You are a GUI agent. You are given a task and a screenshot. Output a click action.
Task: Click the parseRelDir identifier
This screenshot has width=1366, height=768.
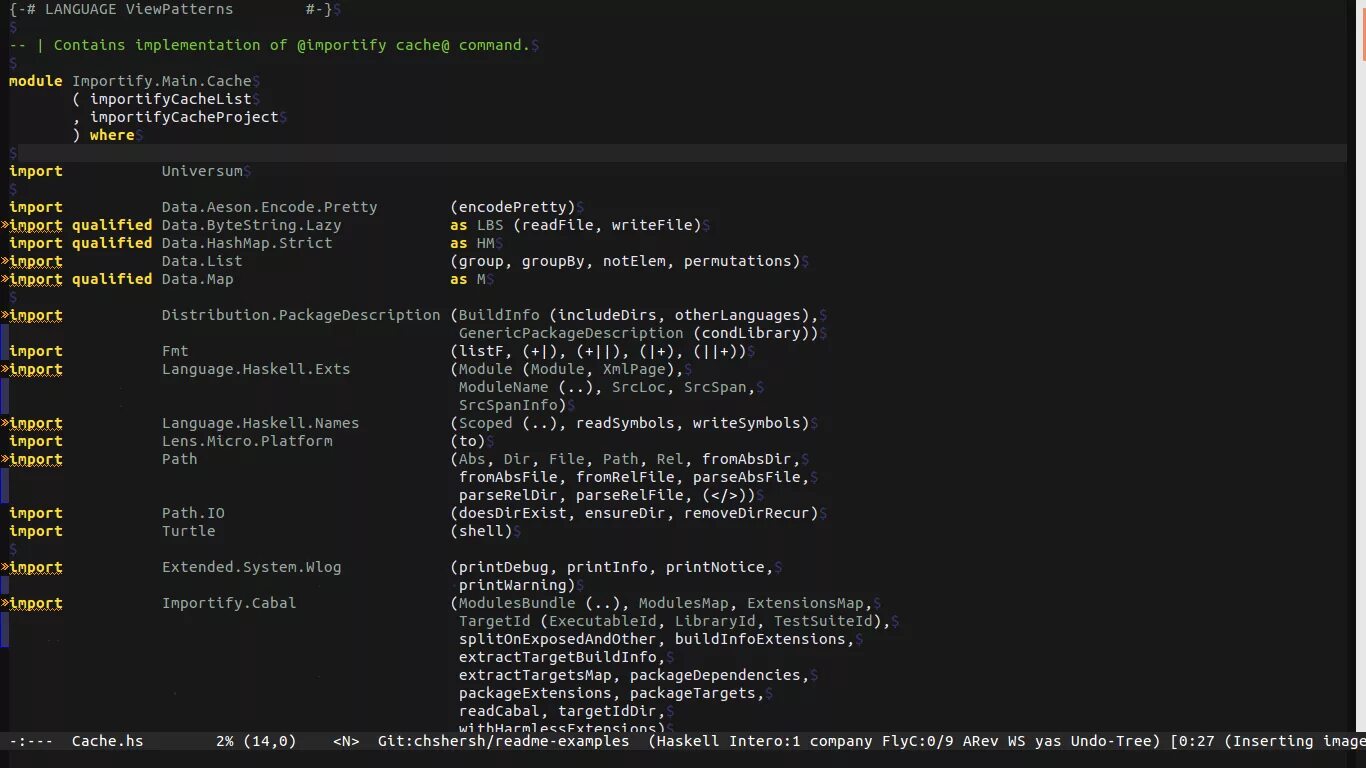pyautogui.click(x=508, y=495)
